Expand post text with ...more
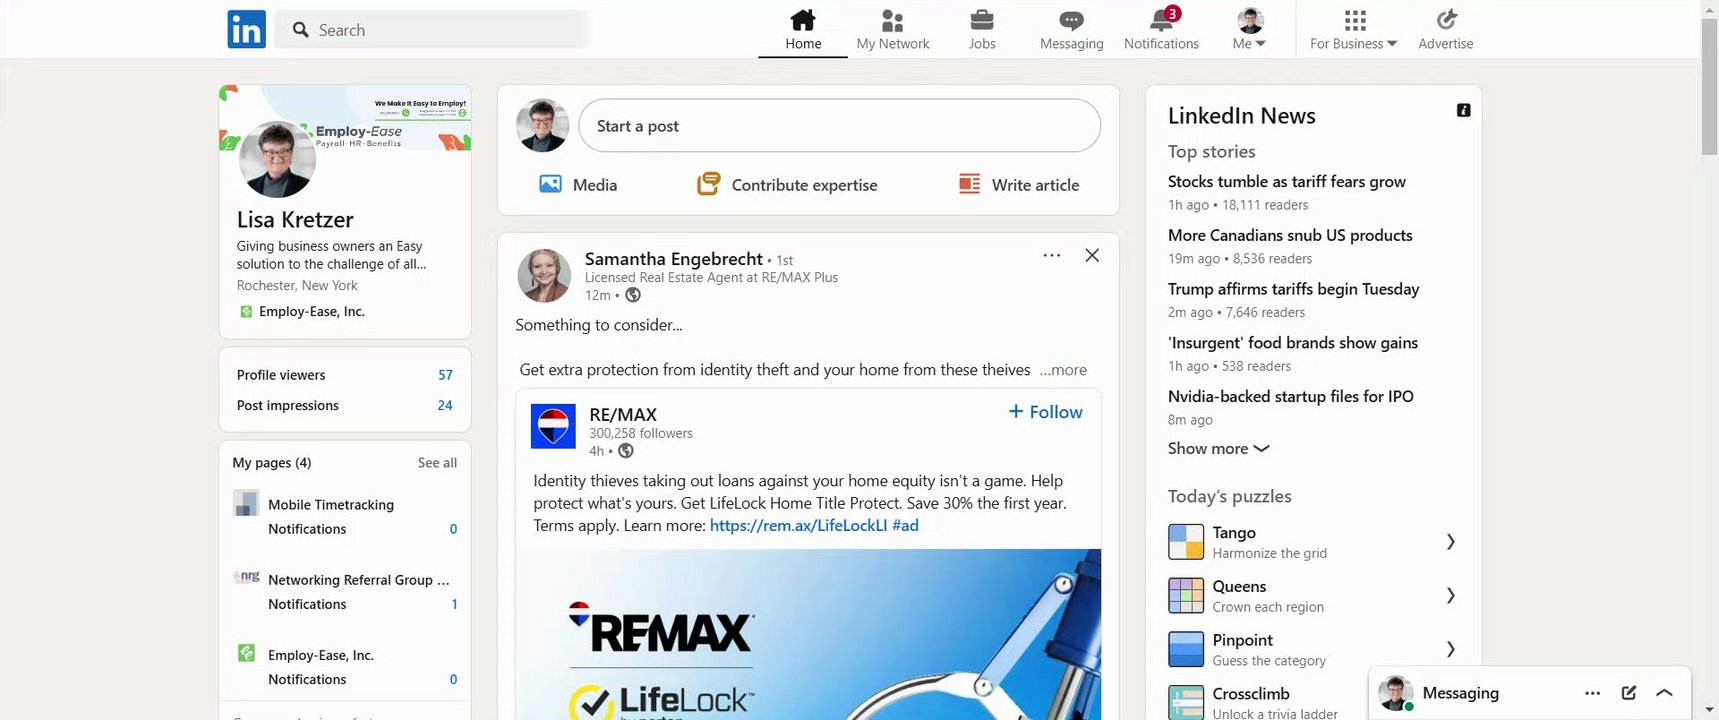The image size is (1719, 720). coord(1062,370)
